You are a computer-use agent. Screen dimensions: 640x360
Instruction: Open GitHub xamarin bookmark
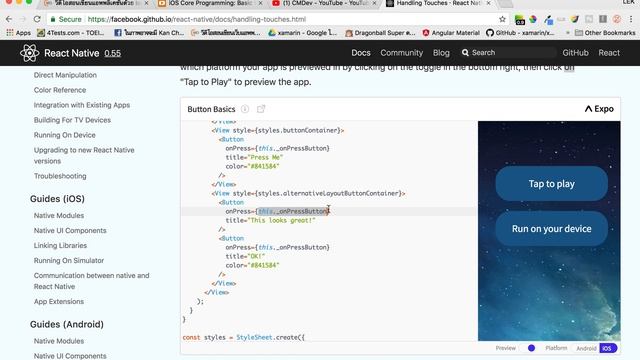(x=520, y=33)
